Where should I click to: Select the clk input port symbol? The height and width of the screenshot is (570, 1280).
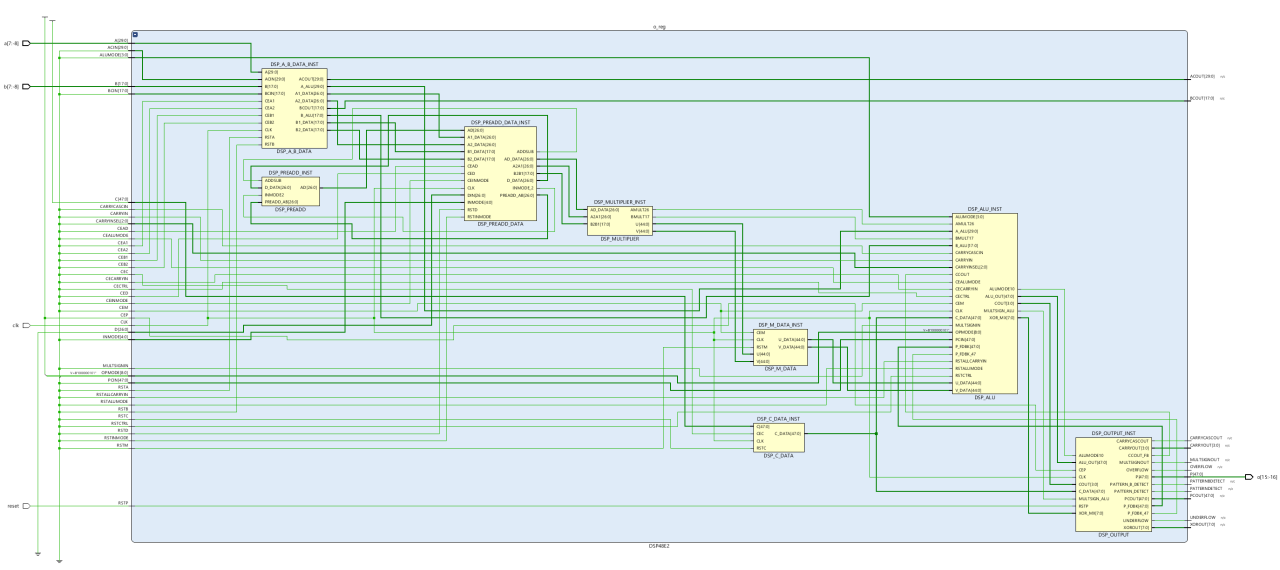coord(27,325)
